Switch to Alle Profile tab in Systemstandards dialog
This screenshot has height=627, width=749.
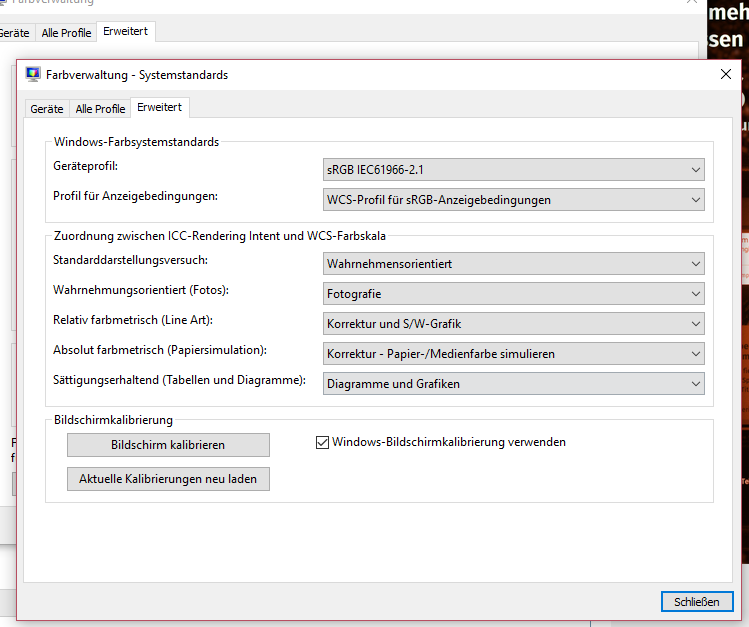(x=100, y=109)
